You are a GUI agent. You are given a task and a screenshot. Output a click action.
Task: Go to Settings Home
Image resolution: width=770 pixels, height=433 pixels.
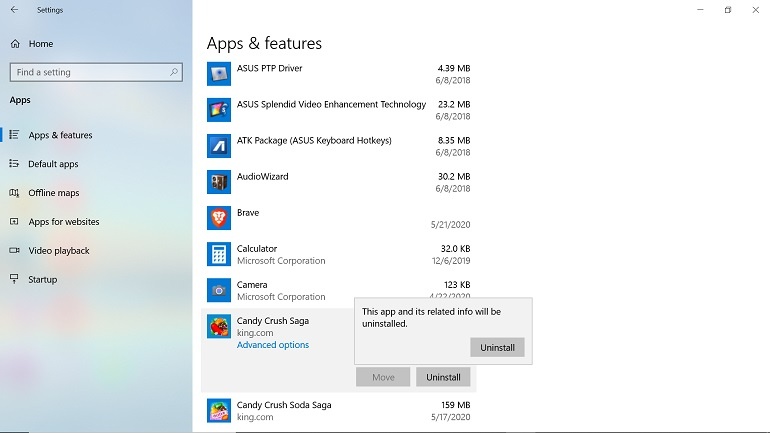tap(40, 44)
